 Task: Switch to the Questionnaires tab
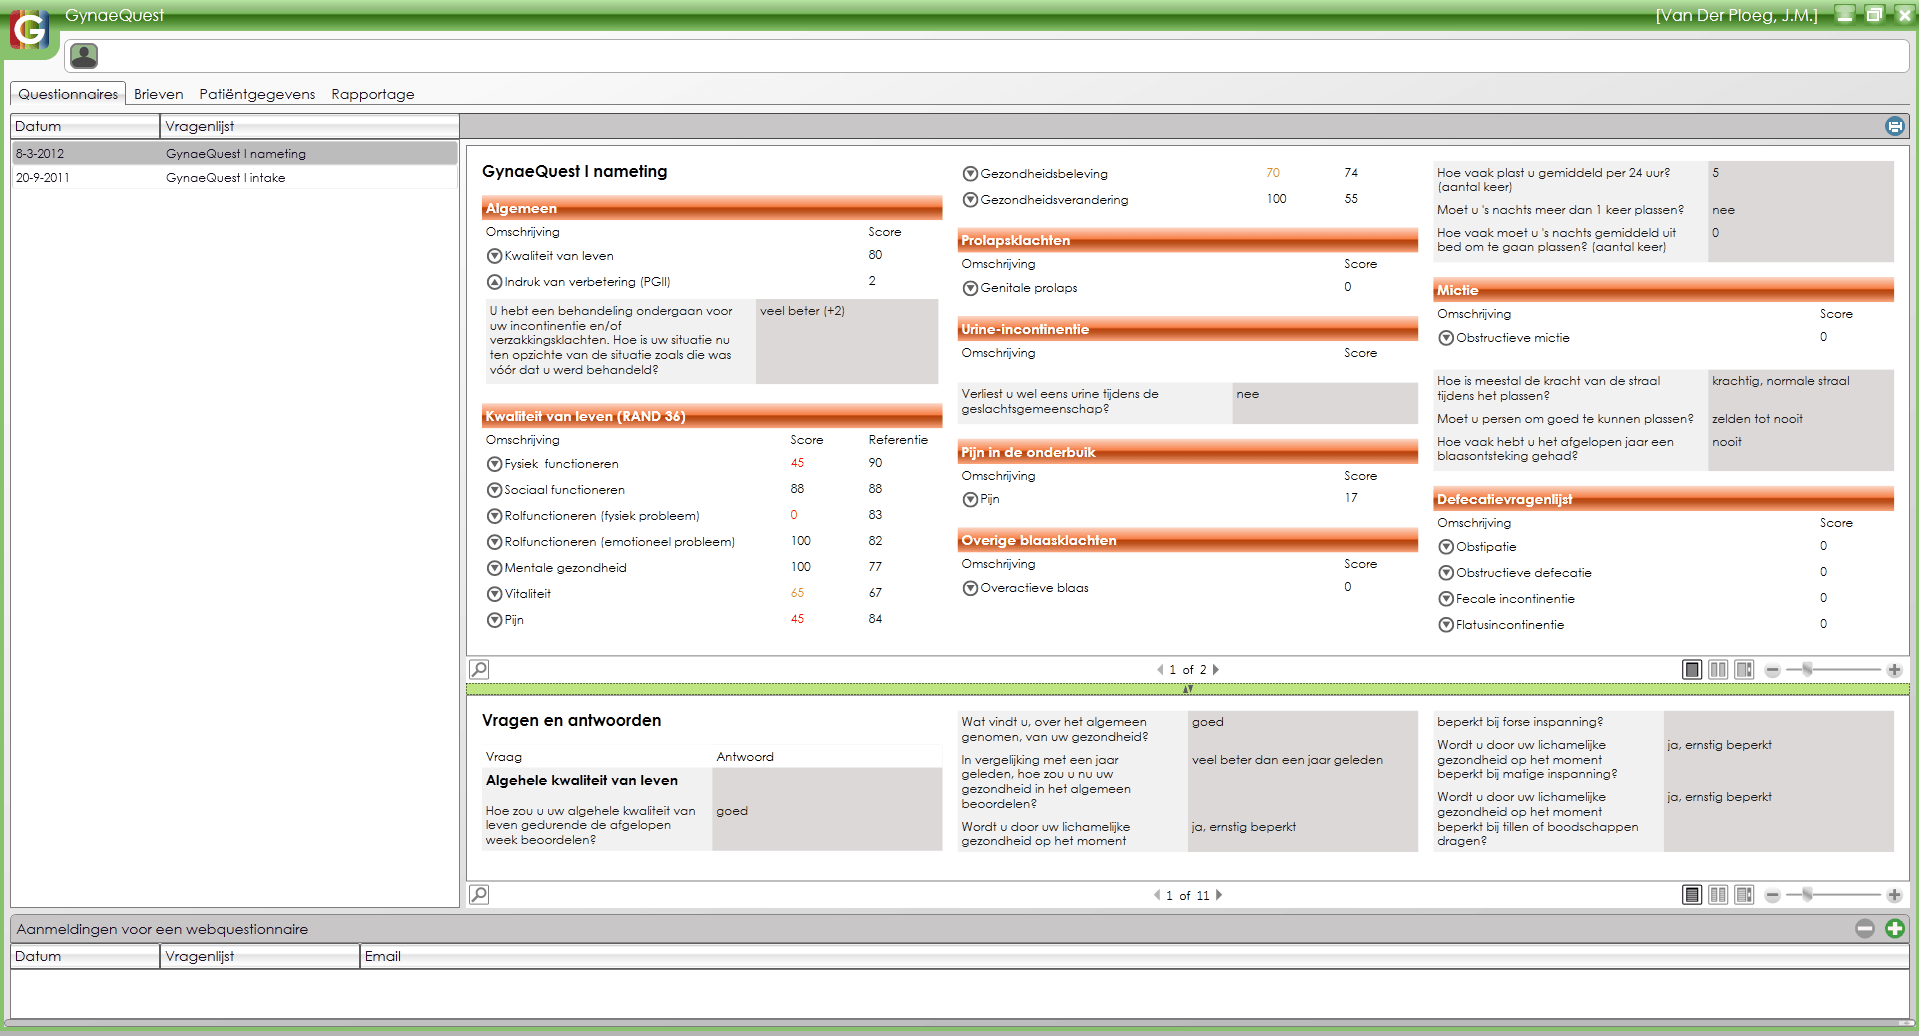pyautogui.click(x=68, y=94)
